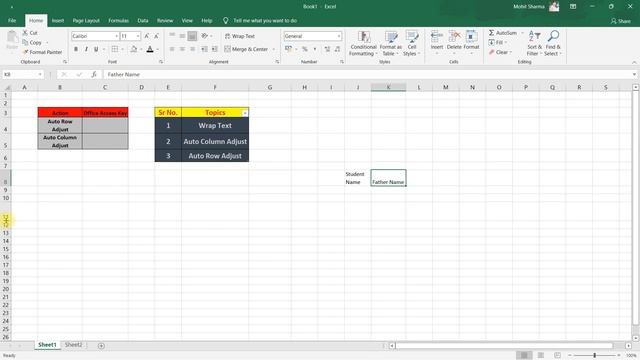640x360 pixels.
Task: Click AutoSum
Action: coord(502,33)
